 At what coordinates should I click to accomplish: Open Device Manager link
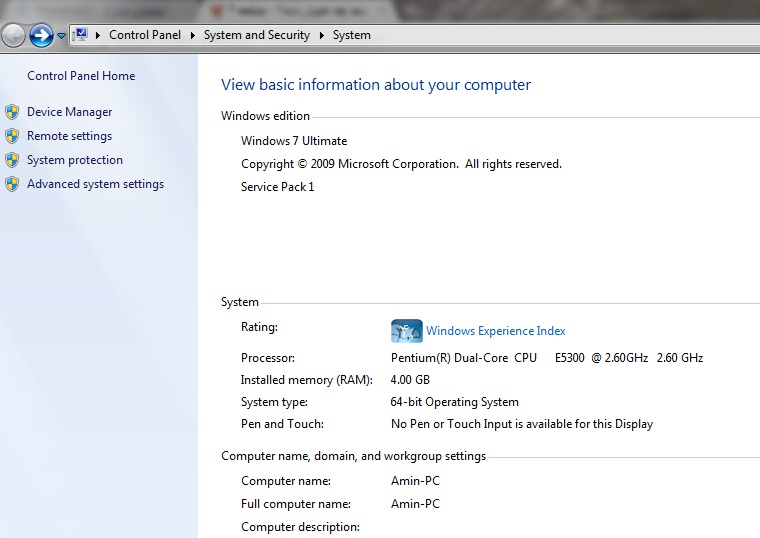pos(69,112)
